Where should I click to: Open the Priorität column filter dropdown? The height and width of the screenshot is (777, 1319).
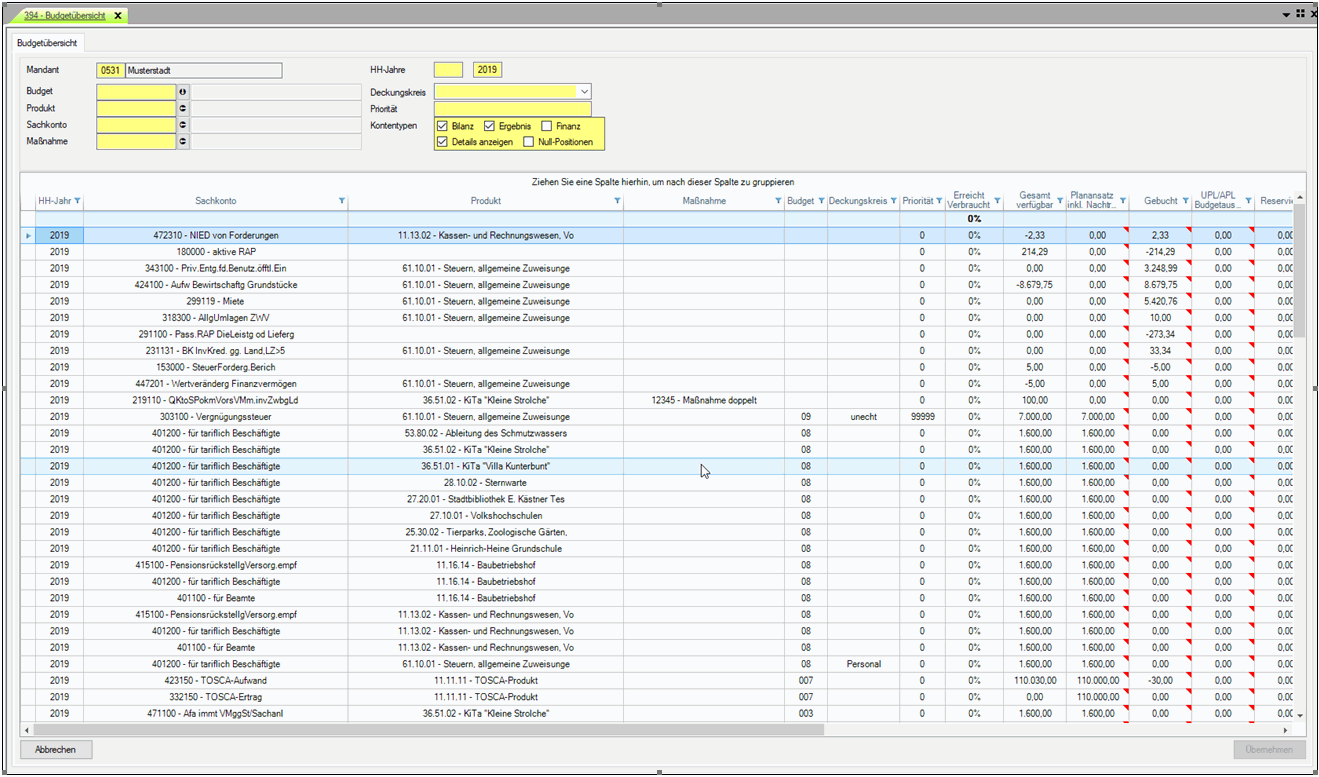[x=940, y=201]
